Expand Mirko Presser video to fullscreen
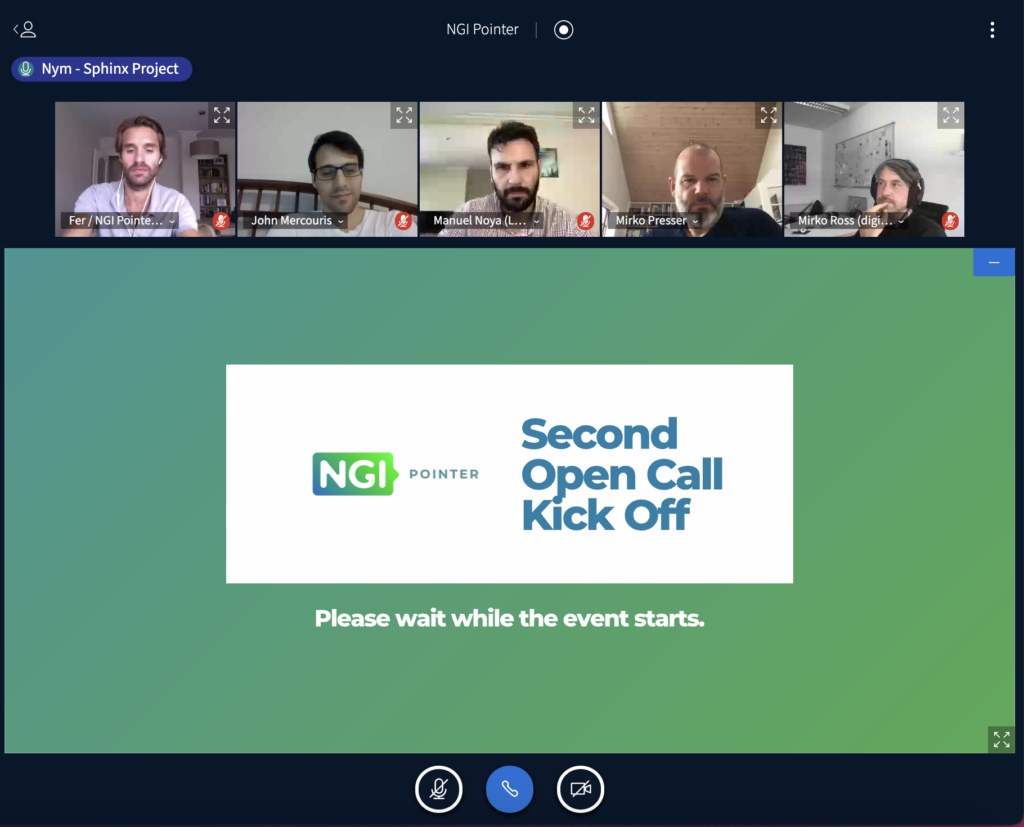The height and width of the screenshot is (827, 1024). click(768, 115)
